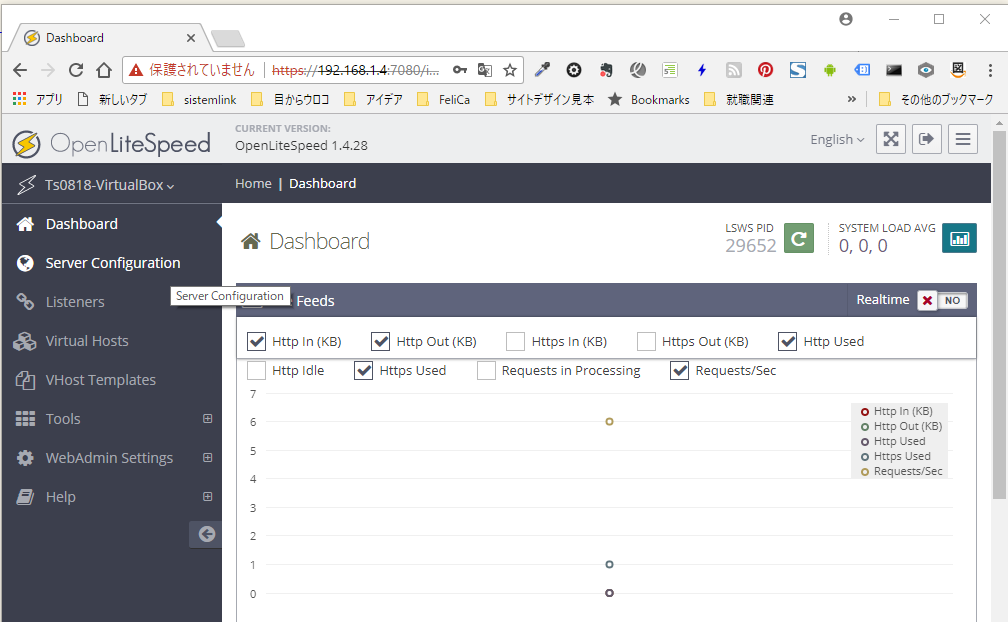
Task: Click the page vertical scrollbar
Action: 999,315
